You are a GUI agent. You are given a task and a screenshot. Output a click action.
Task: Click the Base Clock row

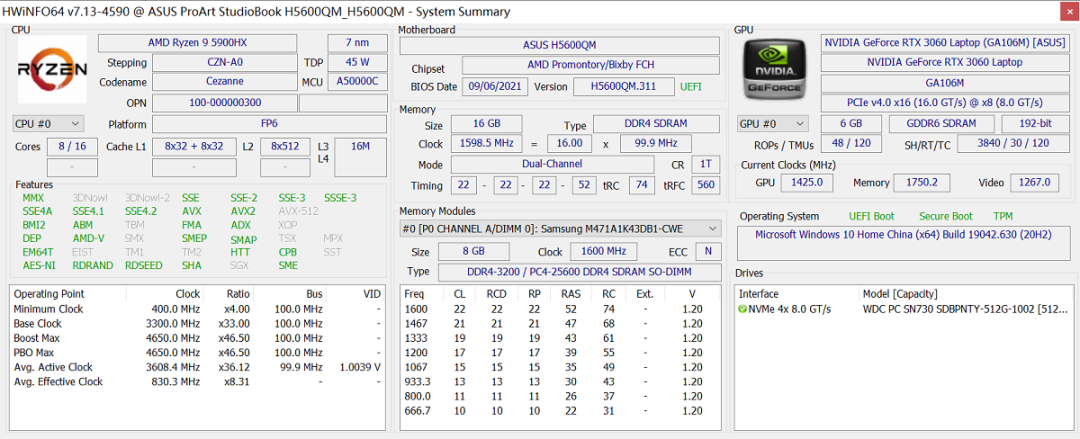click(197, 323)
